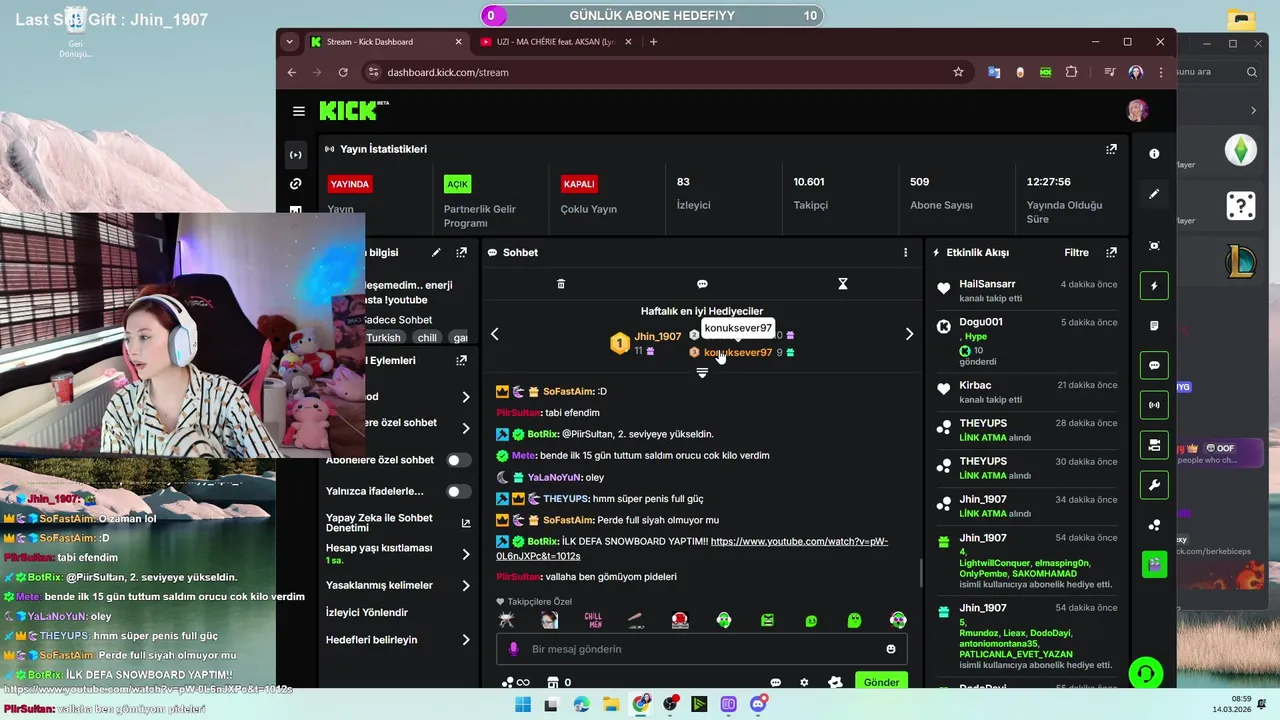
Task: Select the CHILL MEN emote
Action: click(593, 620)
